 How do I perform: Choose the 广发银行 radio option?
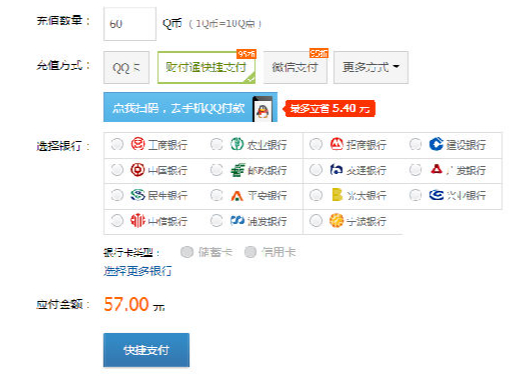coord(415,170)
